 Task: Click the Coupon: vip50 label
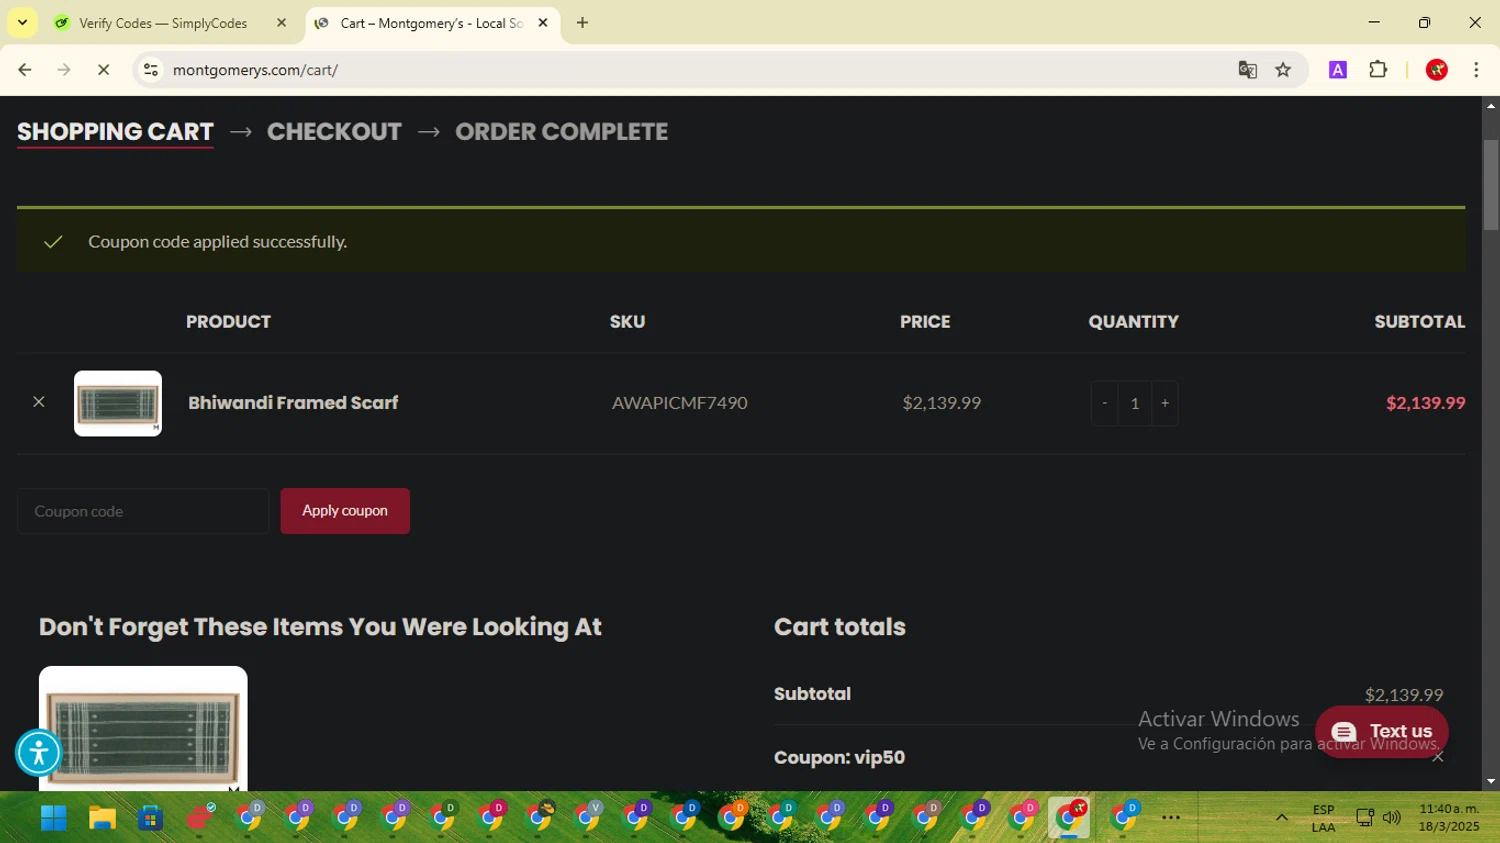(839, 758)
